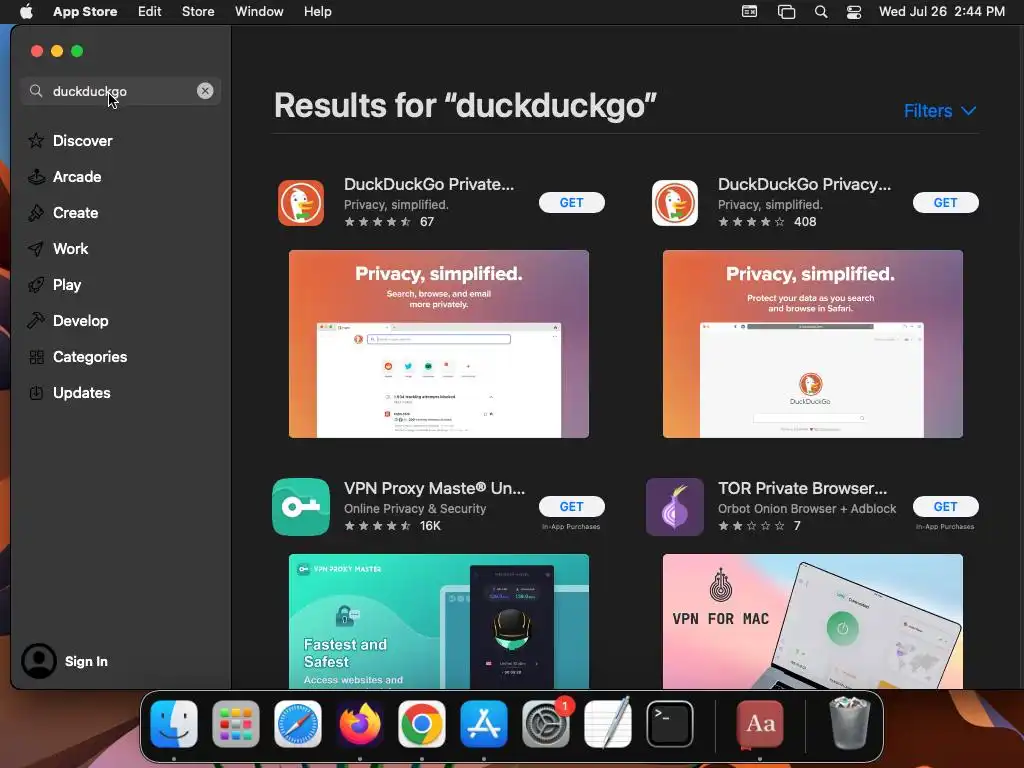The image size is (1024, 768).
Task: Click the keyboard input menu bar icon
Action: [x=750, y=12]
